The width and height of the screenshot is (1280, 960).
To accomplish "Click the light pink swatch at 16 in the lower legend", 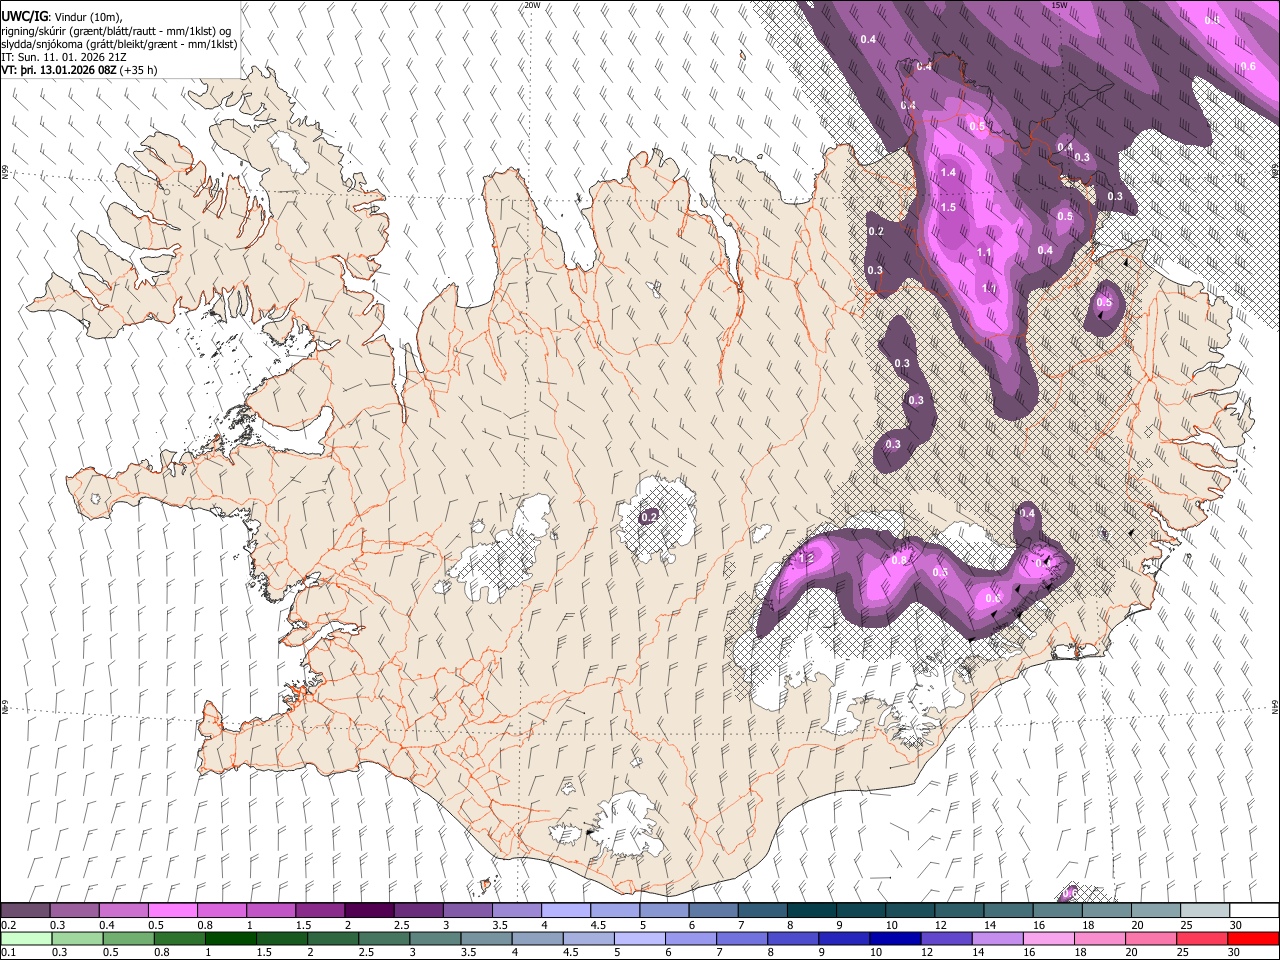I will coord(1049,938).
